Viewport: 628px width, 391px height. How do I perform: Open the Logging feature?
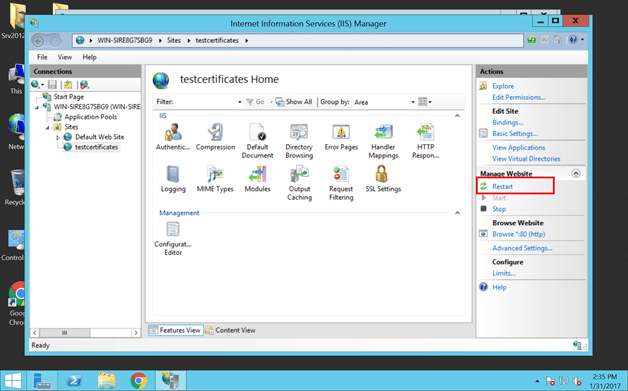173,179
